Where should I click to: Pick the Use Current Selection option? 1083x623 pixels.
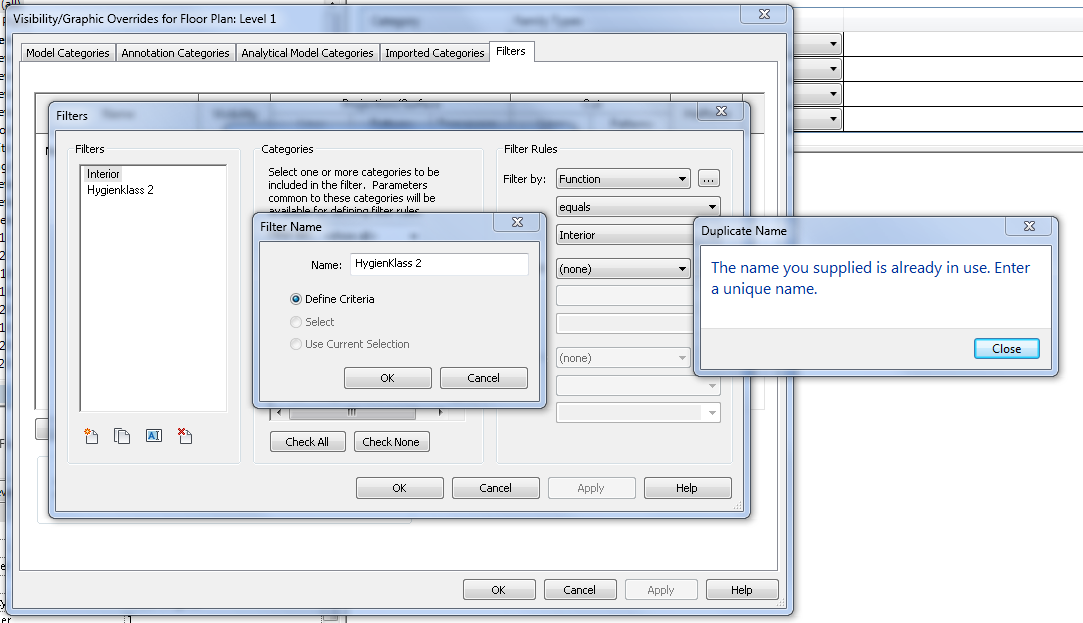click(296, 344)
